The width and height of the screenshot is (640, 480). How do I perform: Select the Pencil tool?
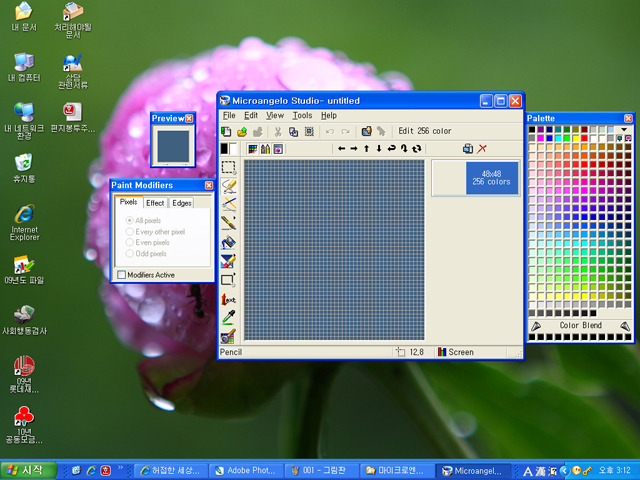point(229,186)
